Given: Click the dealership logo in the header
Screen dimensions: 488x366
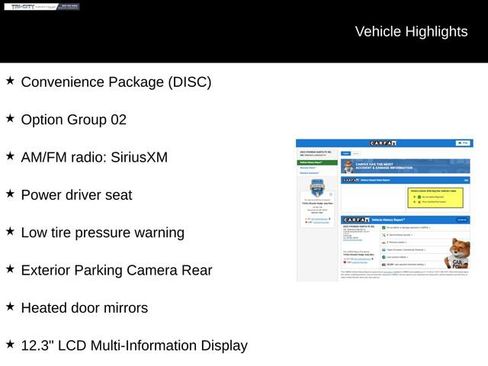Looking at the screenshot, I should pos(42,7).
